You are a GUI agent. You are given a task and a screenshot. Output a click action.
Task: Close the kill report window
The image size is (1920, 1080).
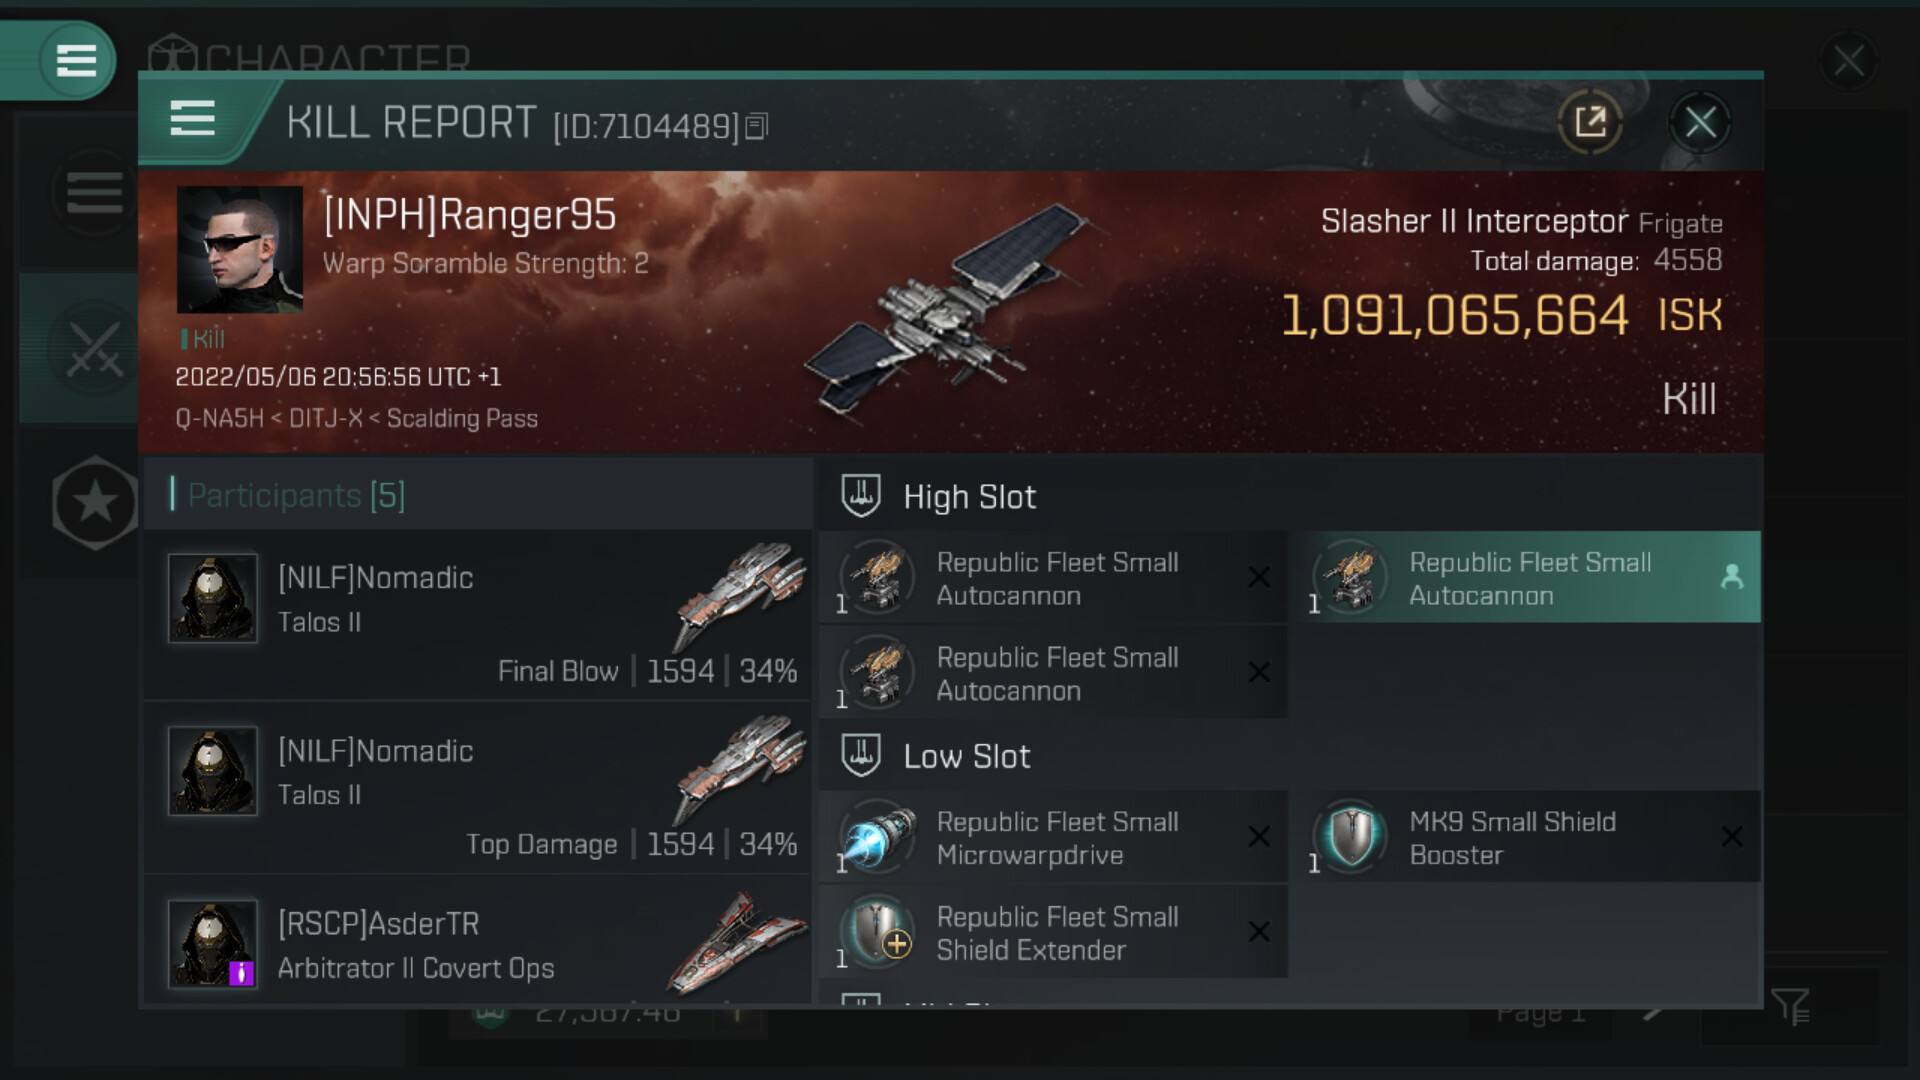point(1700,123)
